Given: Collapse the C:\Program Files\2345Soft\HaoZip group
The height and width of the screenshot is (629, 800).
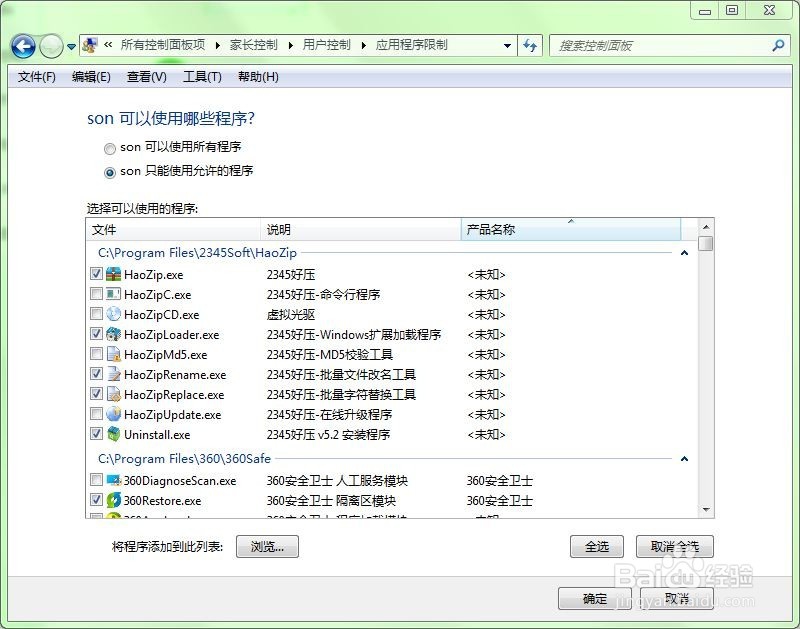Looking at the screenshot, I should [684, 253].
